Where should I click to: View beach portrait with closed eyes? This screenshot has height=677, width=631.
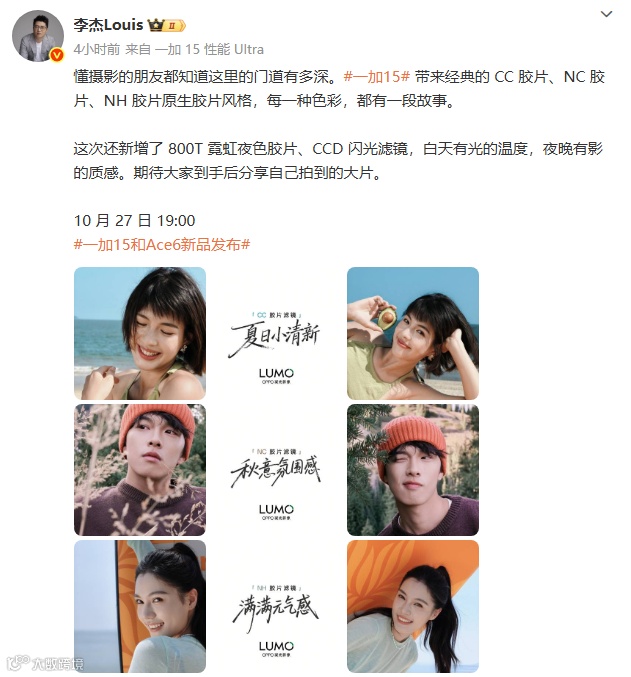[x=140, y=333]
